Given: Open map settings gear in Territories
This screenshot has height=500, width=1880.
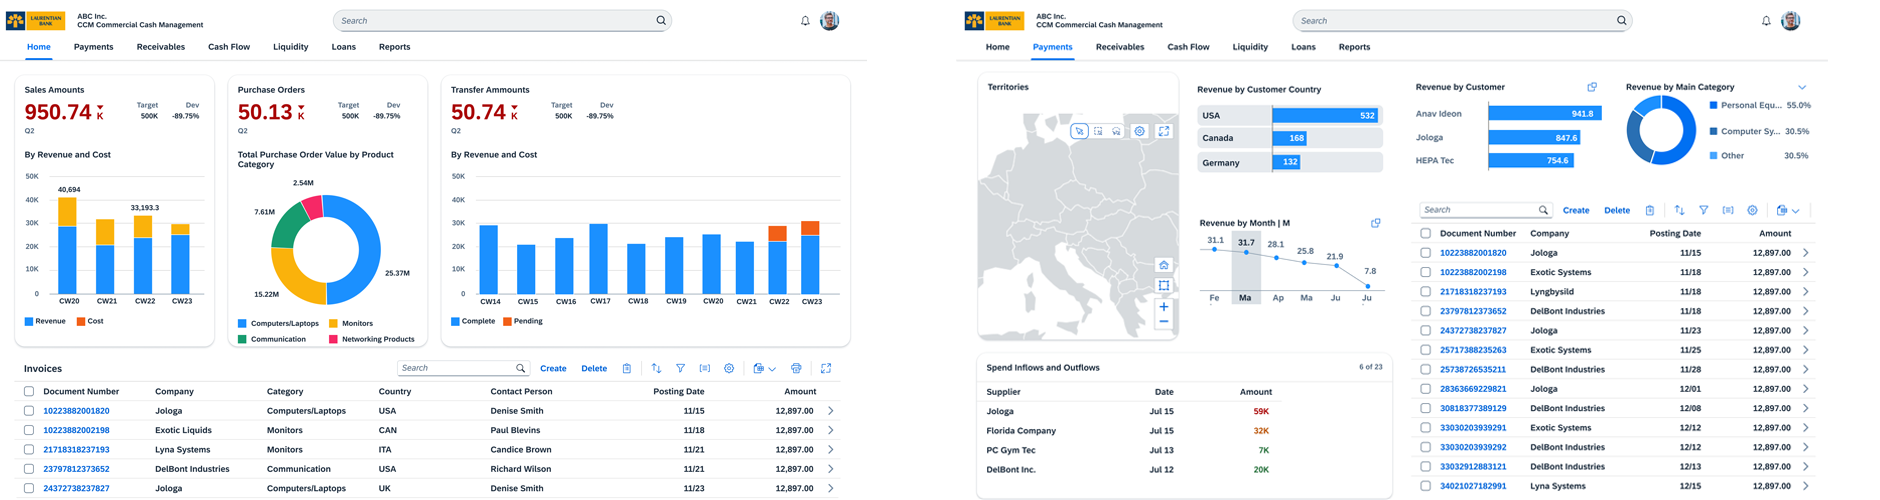Looking at the screenshot, I should coord(1139,131).
